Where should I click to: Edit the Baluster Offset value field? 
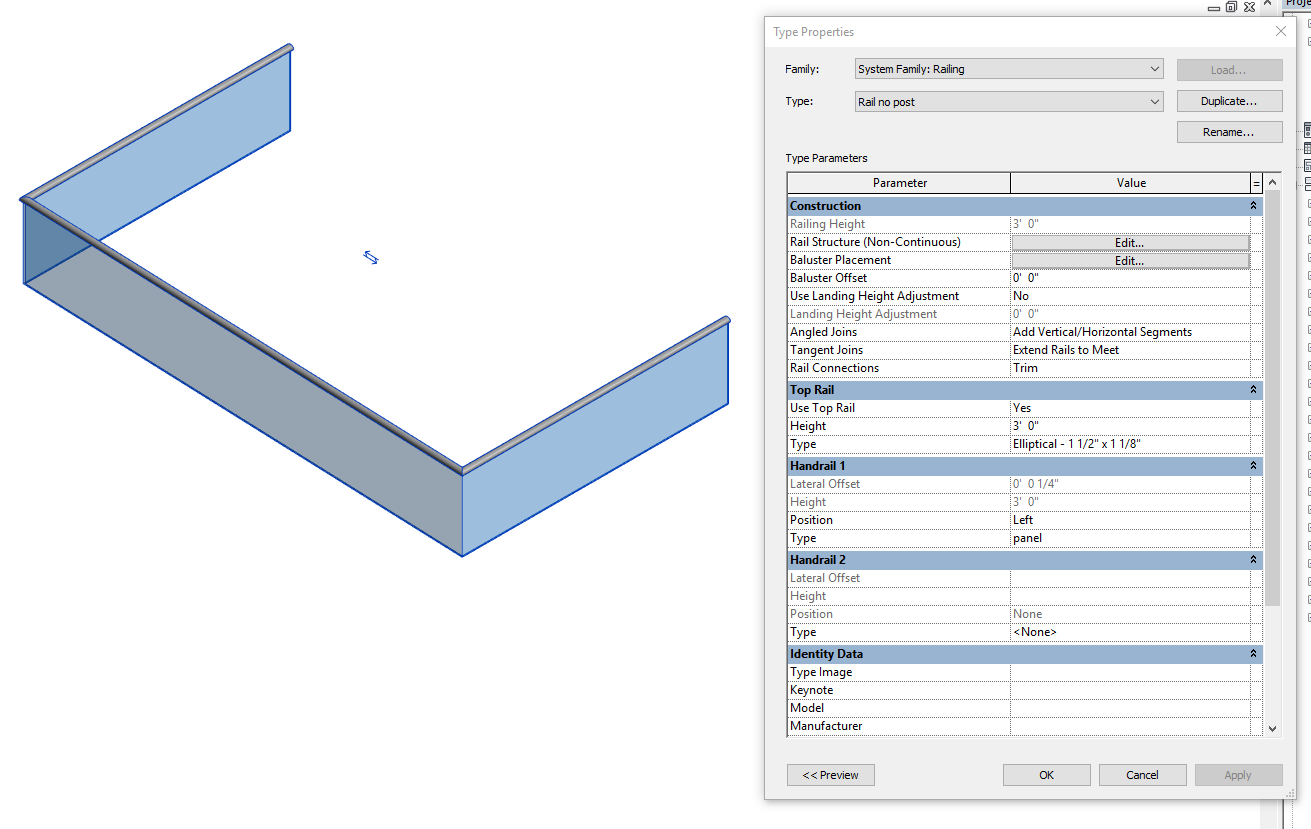[x=1130, y=277]
